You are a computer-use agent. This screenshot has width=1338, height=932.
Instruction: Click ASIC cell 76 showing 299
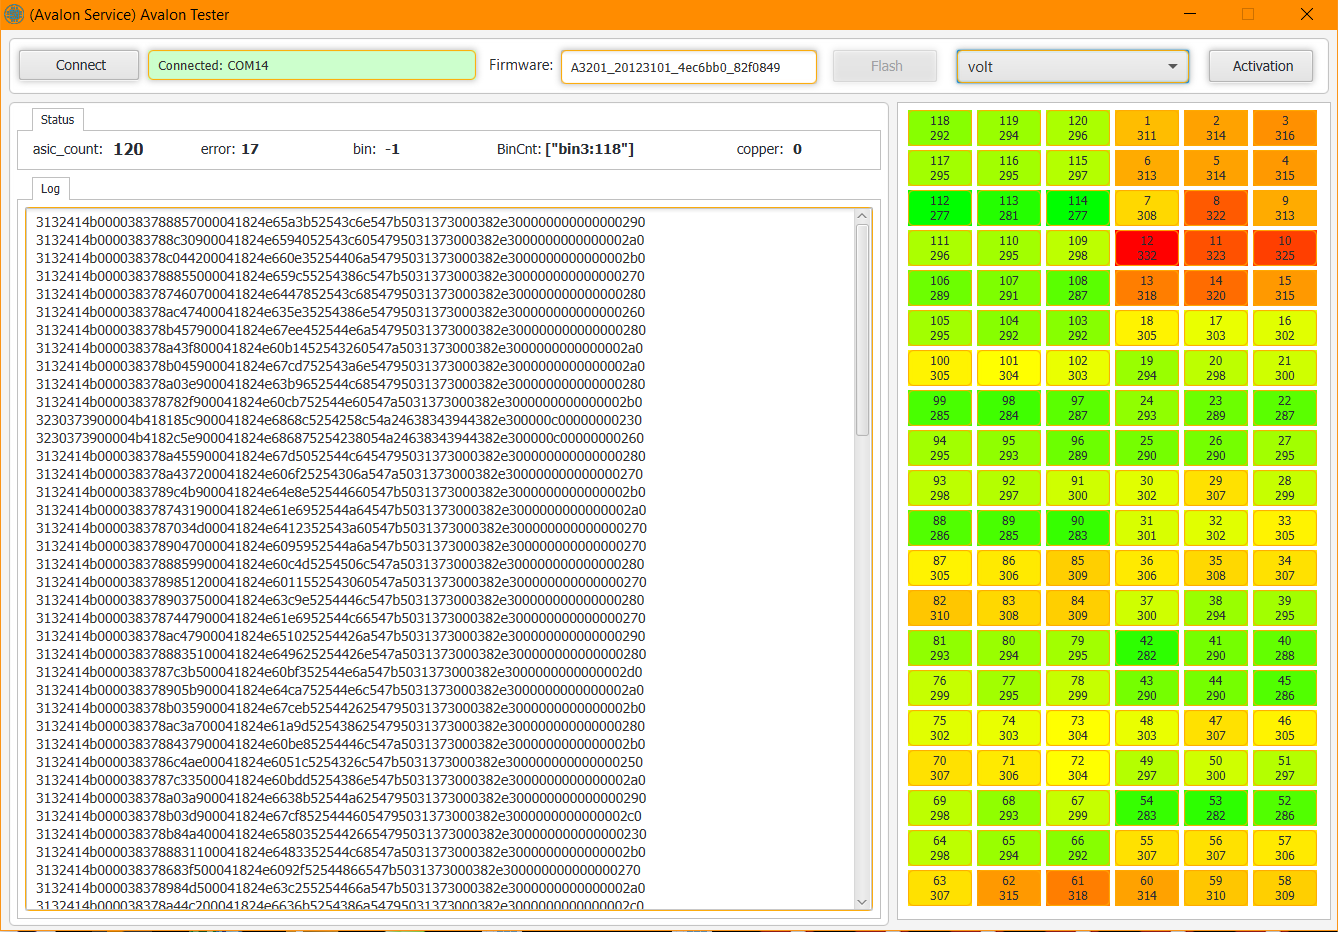940,688
